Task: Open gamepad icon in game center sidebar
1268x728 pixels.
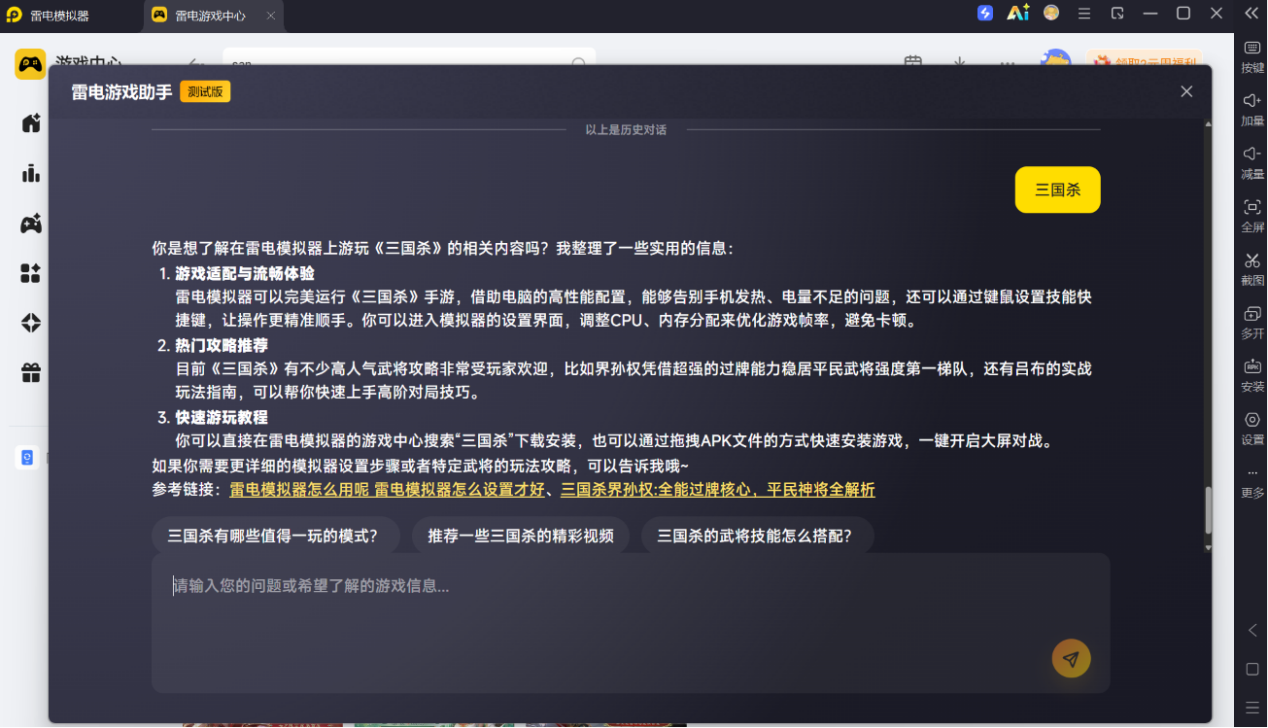Action: [x=31, y=223]
